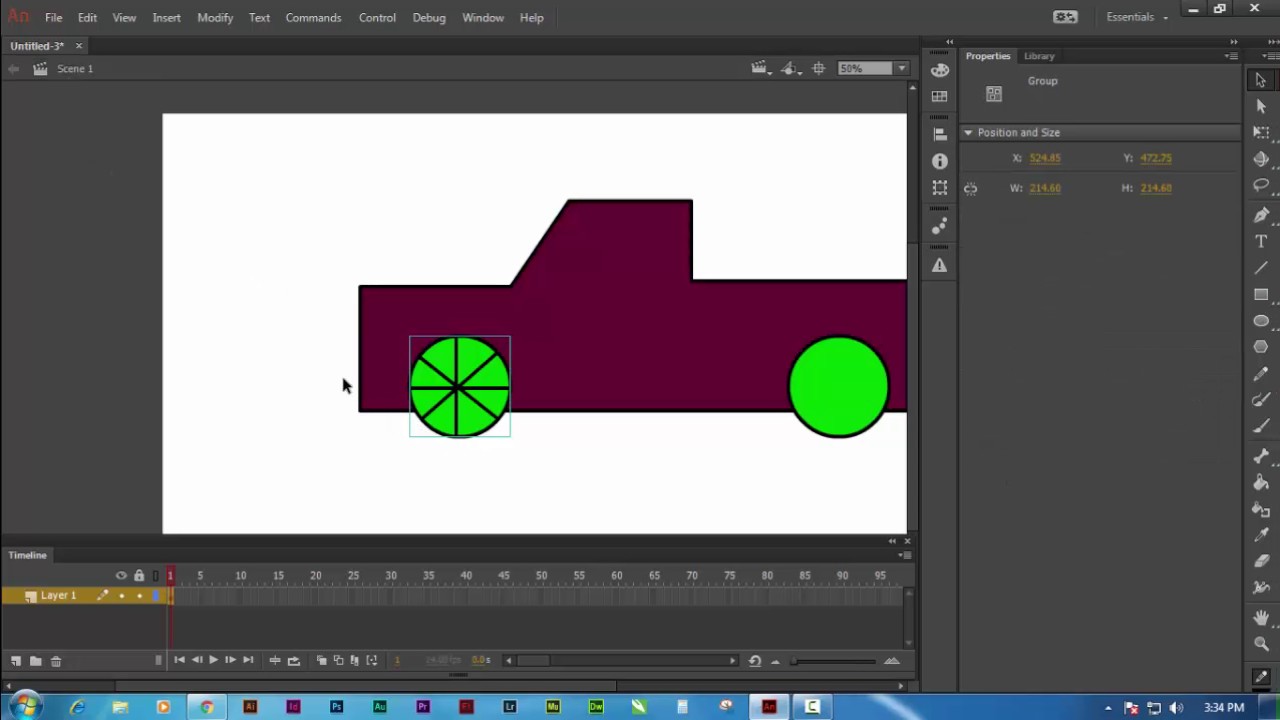Image resolution: width=1280 pixels, height=720 pixels.
Task: Open the Modify menu
Action: click(x=215, y=17)
